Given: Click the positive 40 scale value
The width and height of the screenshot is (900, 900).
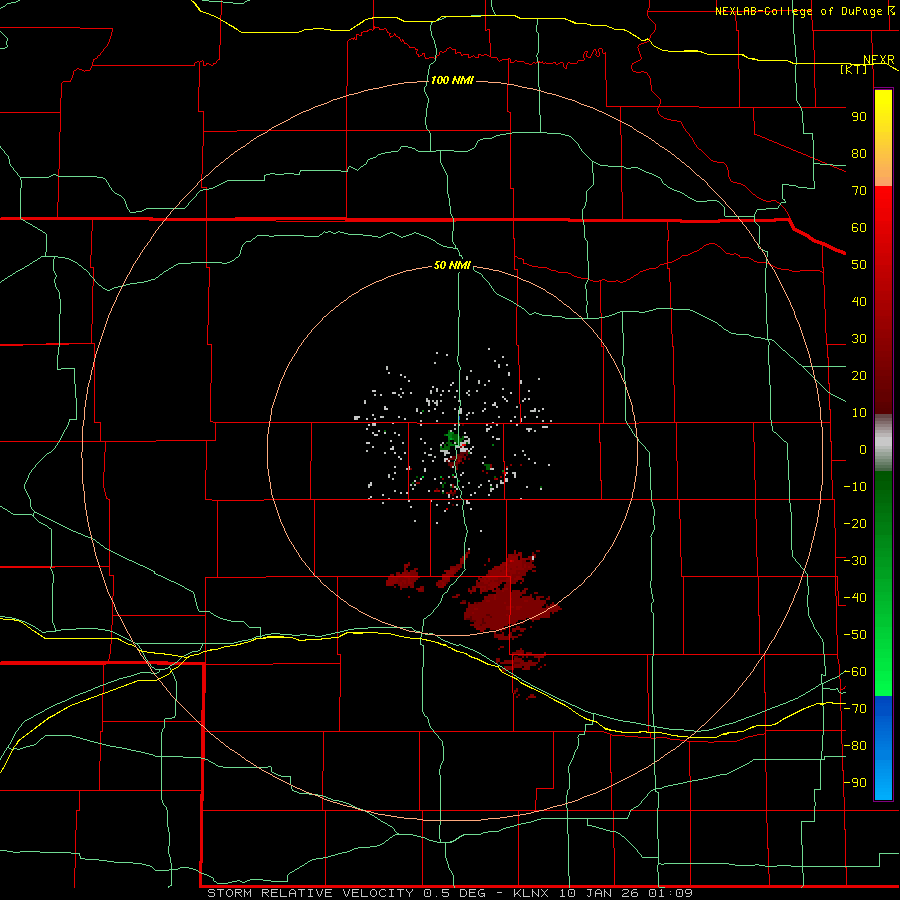Looking at the screenshot, I should [x=859, y=301].
